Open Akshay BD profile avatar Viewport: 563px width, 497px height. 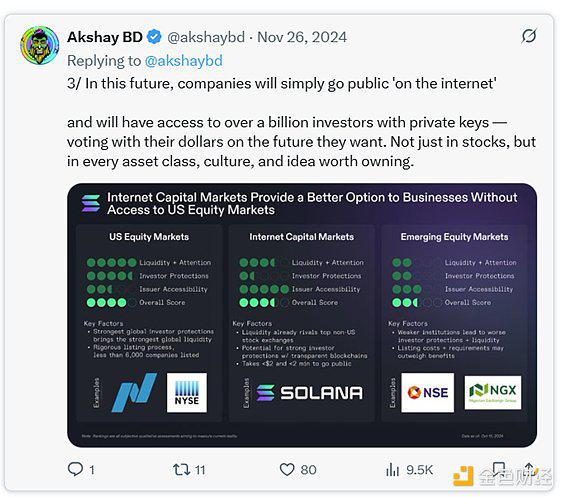(x=39, y=46)
